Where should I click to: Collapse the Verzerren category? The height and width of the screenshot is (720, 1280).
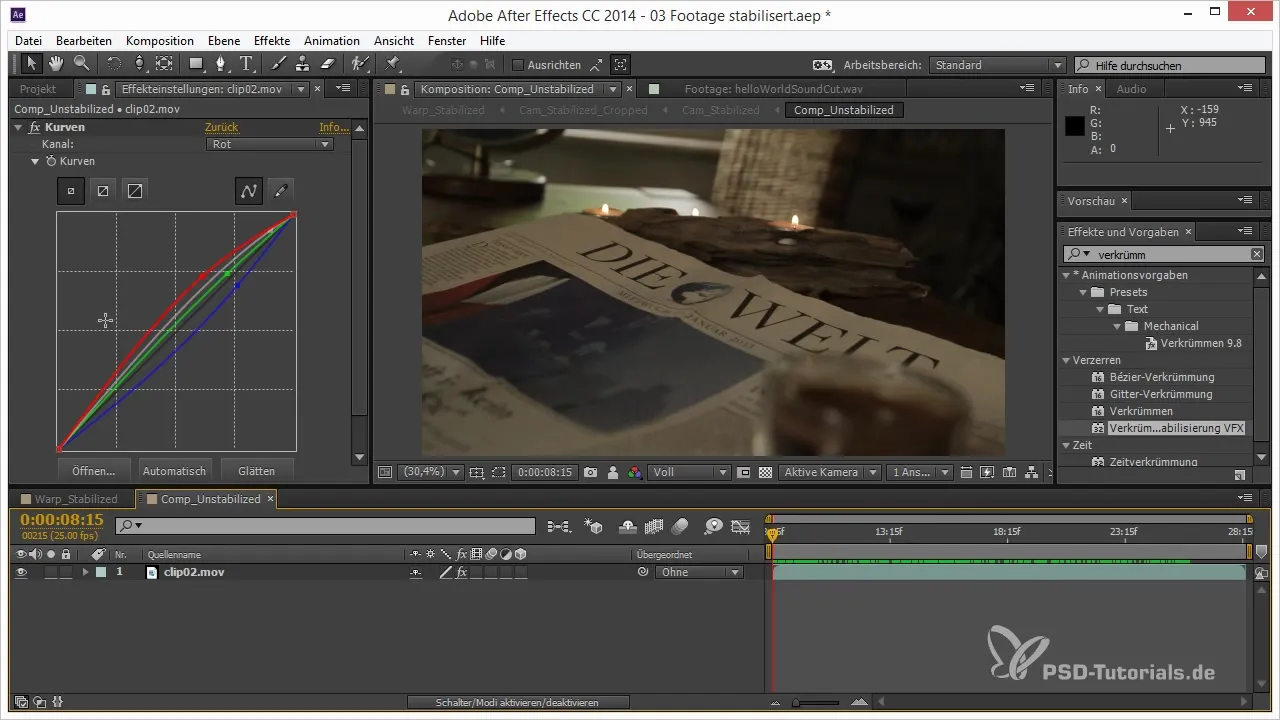pos(1066,360)
